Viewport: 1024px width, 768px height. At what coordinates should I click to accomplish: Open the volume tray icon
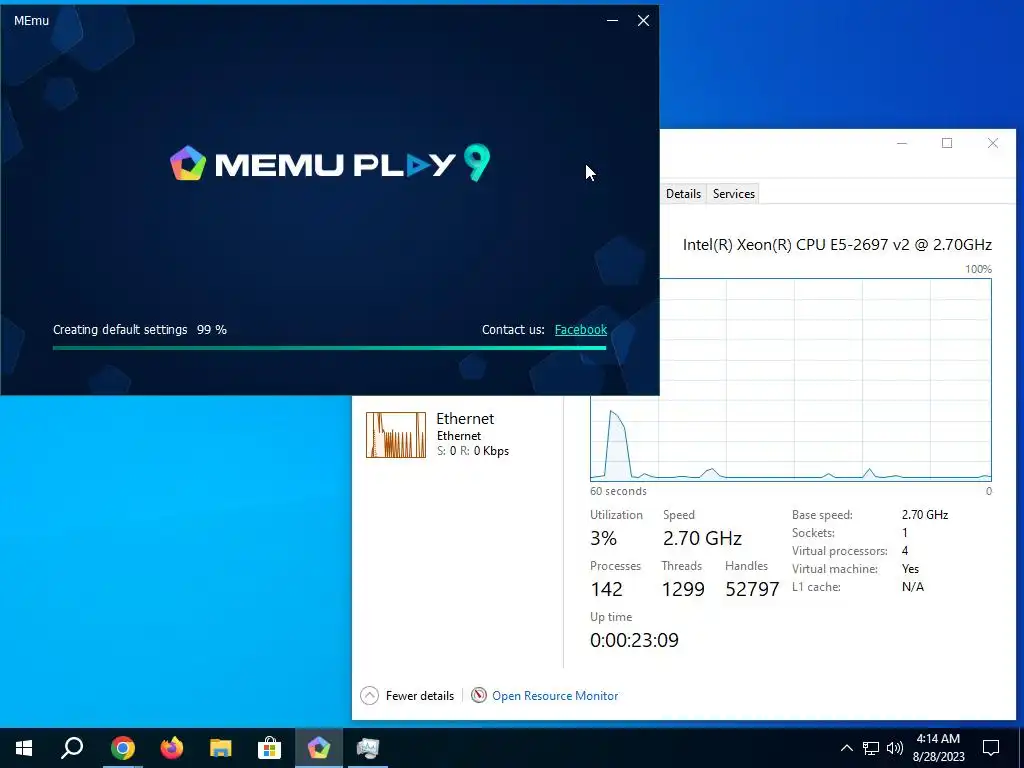coord(895,748)
